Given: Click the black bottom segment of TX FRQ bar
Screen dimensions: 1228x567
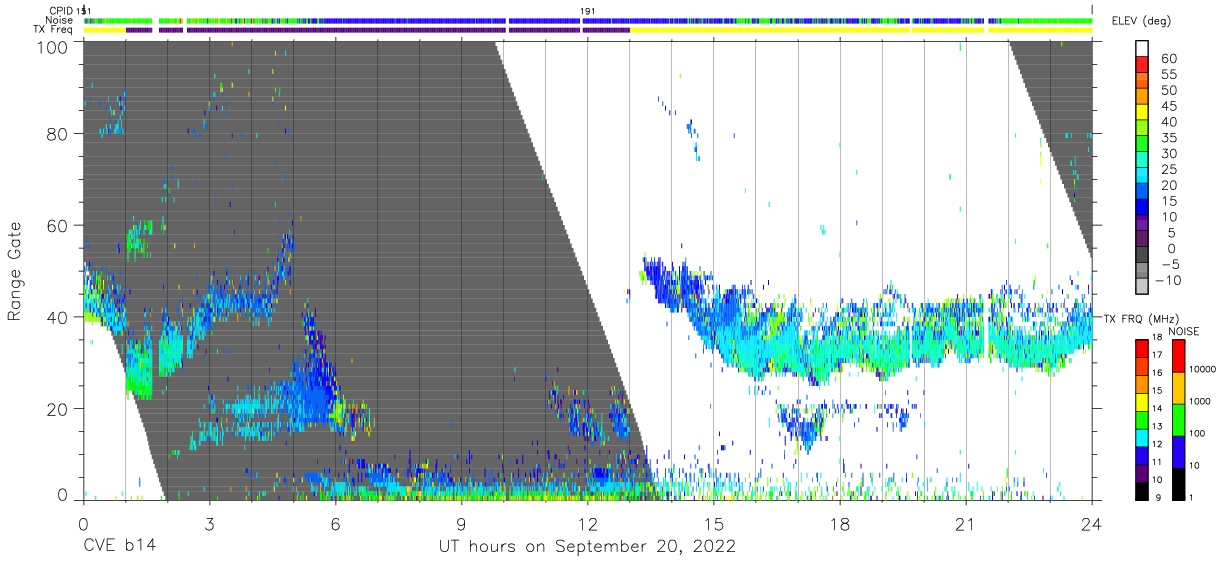Looking at the screenshot, I should click(x=1141, y=491).
